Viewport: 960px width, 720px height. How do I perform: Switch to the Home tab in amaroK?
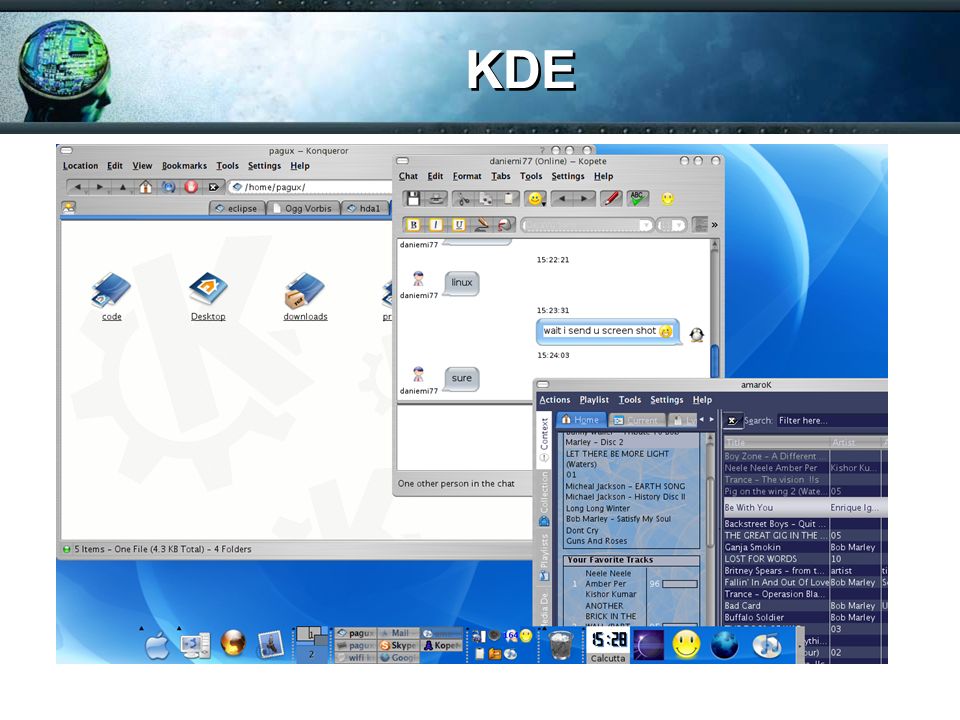coord(580,419)
